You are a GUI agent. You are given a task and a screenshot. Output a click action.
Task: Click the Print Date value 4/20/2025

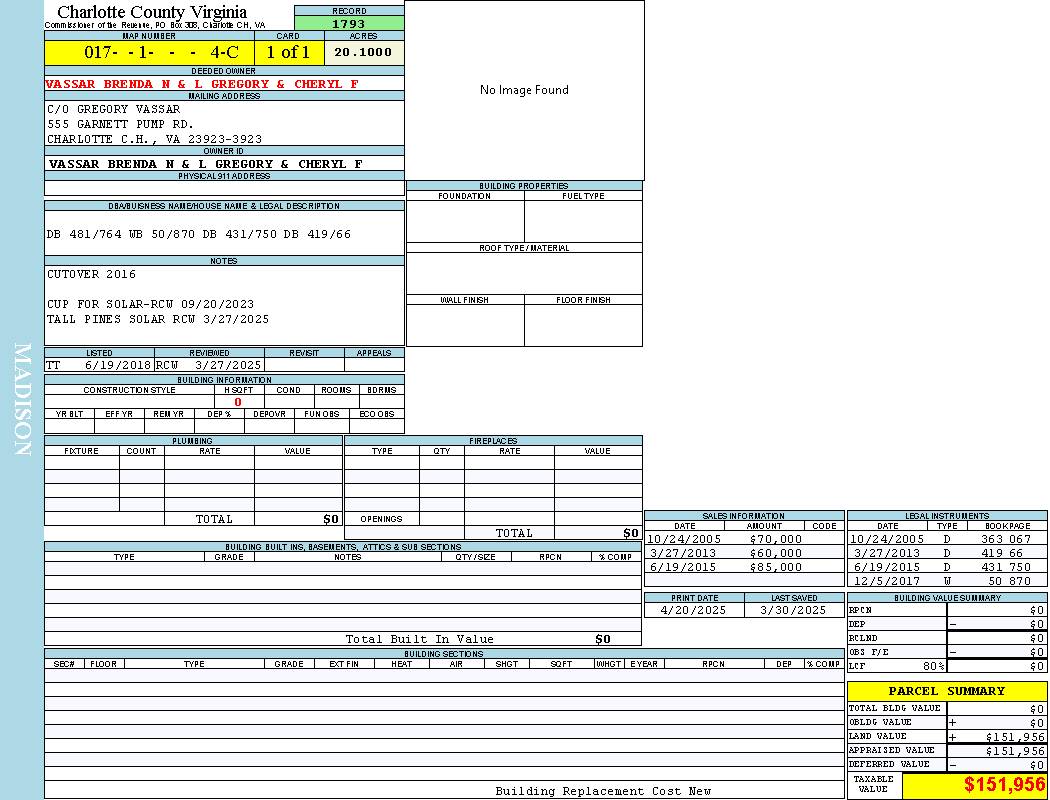click(694, 610)
